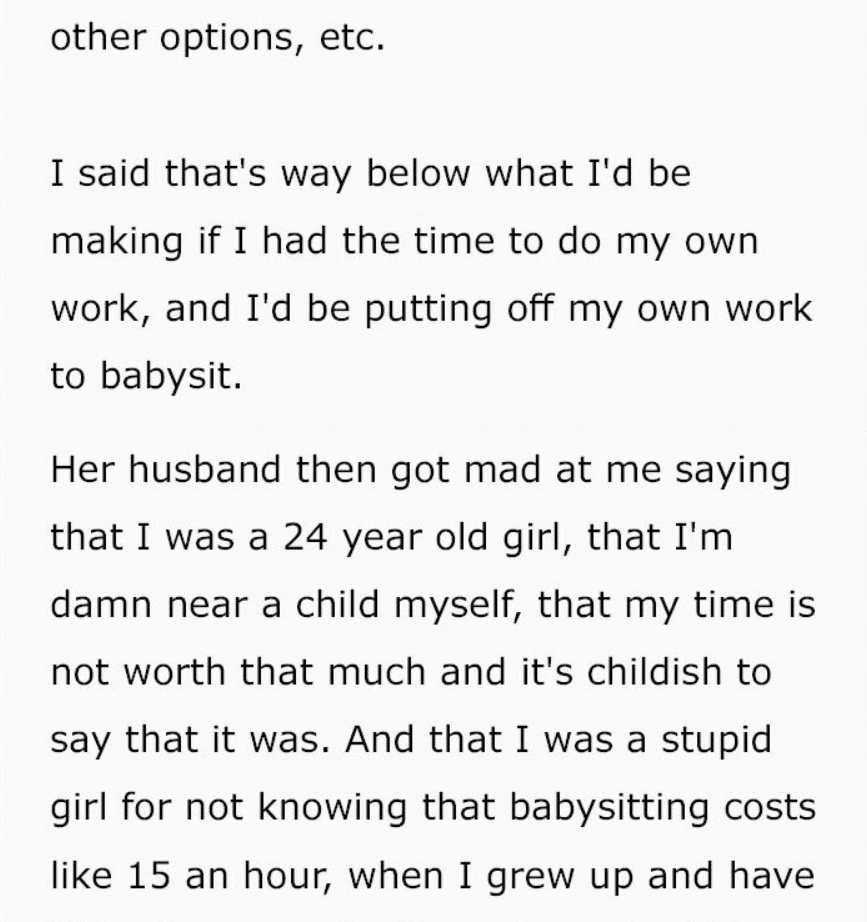Click the number "24" in the text

[305, 537]
